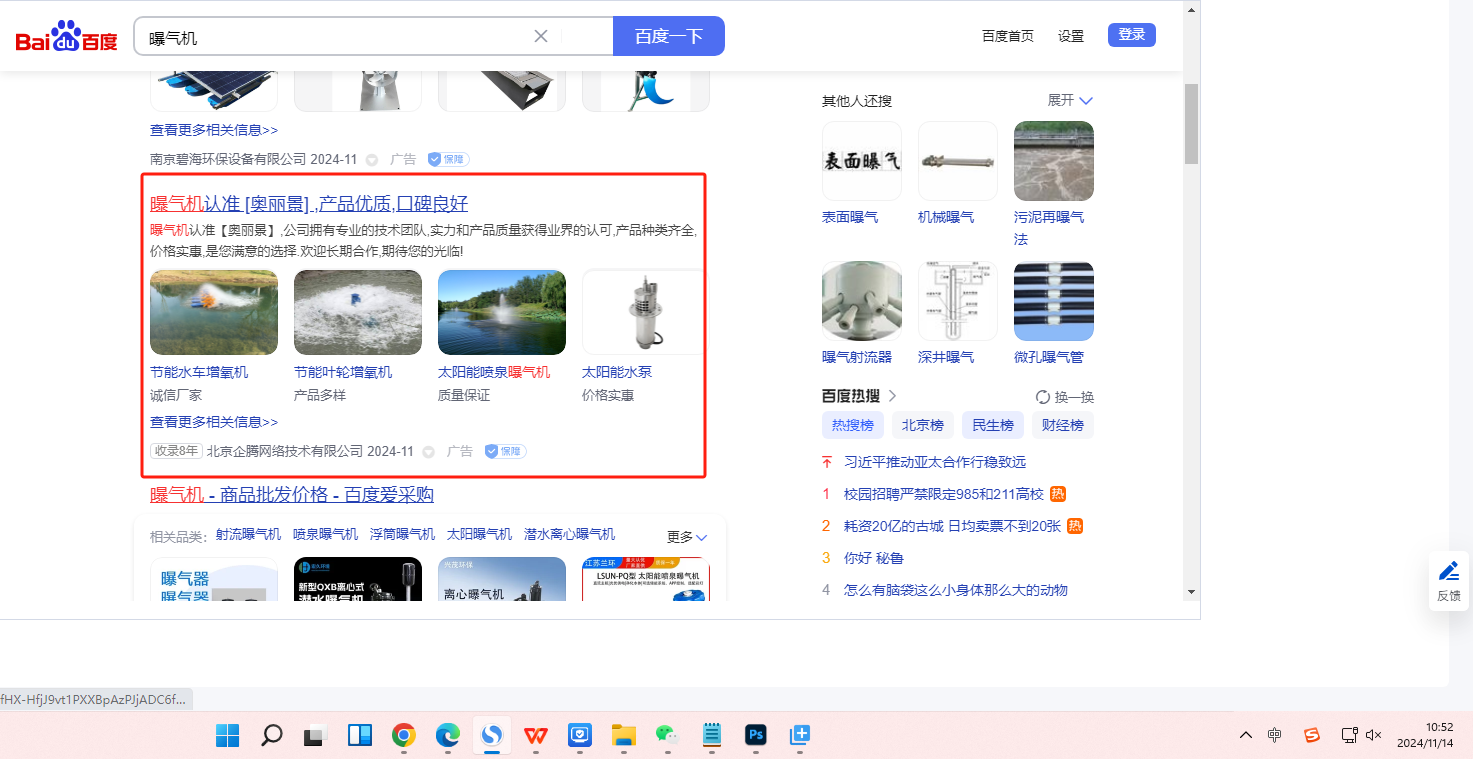Open the 曝气射流器 thumbnail image
Screen dimensions: 1473x759
(862, 301)
